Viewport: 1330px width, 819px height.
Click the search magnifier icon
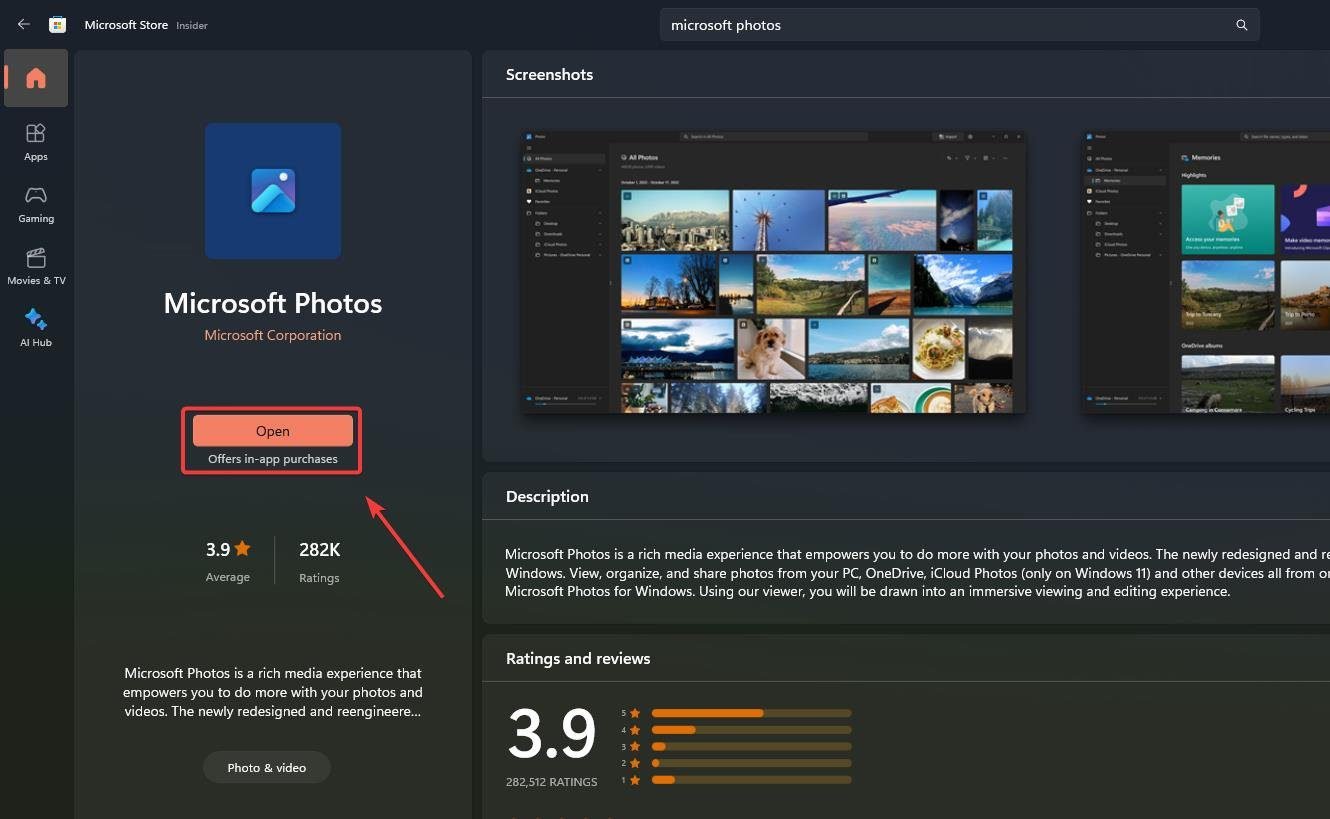pyautogui.click(x=1242, y=25)
